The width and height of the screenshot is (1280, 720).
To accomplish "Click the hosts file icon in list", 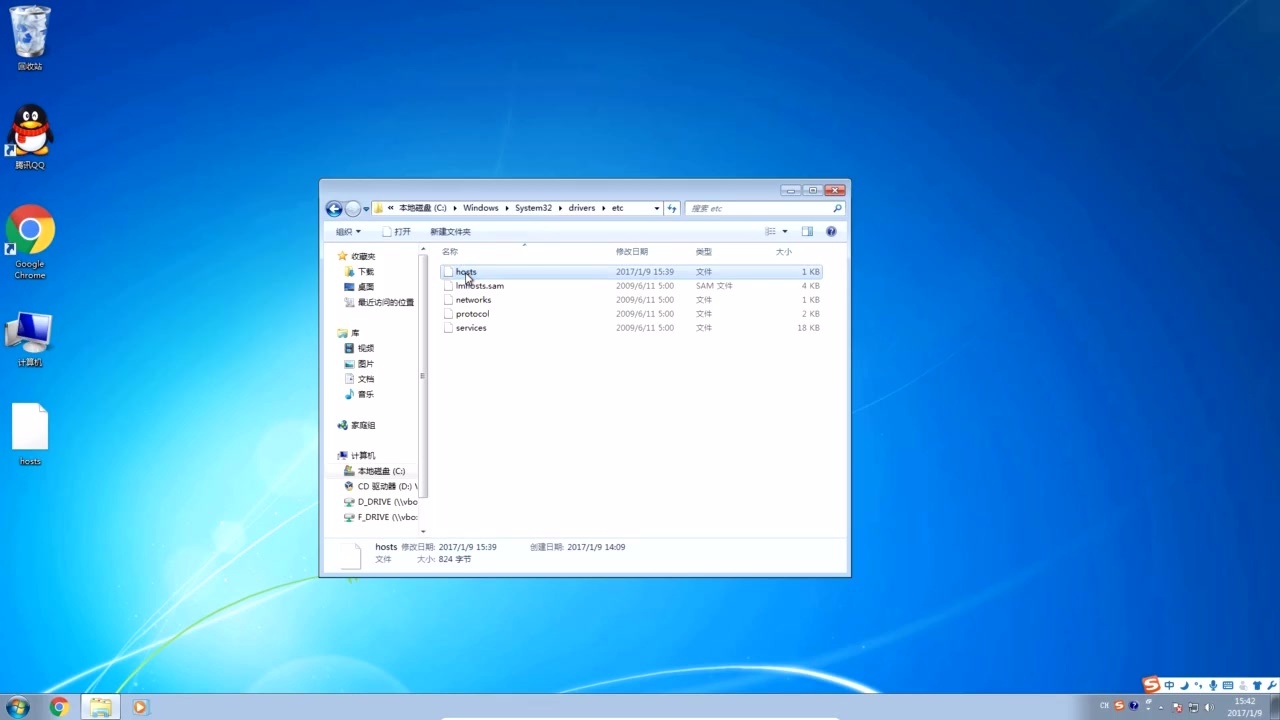I will 448,272.
